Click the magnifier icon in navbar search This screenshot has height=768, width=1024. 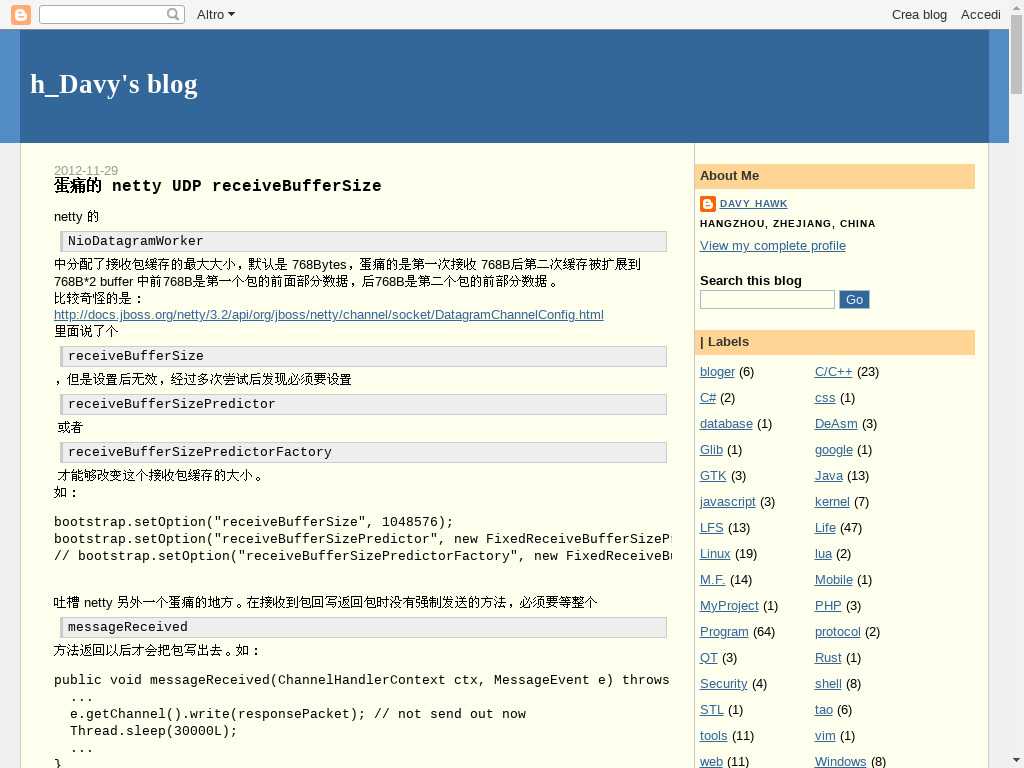click(172, 14)
